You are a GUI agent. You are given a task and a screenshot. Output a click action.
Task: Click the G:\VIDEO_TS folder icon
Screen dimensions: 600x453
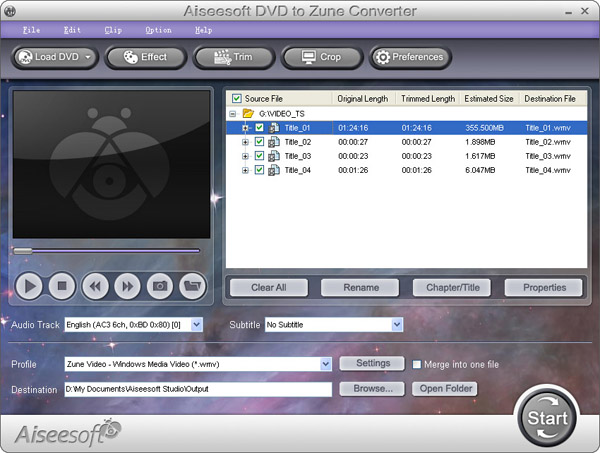248,113
